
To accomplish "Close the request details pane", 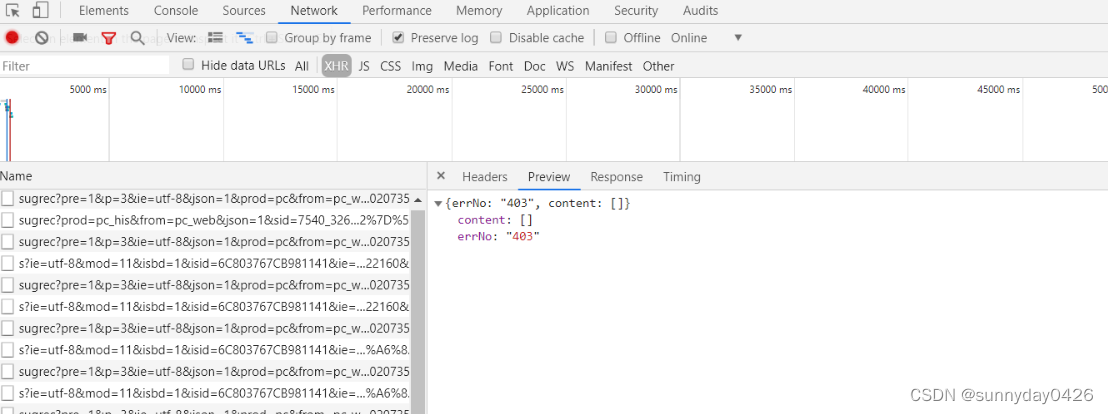I will [x=441, y=176].
